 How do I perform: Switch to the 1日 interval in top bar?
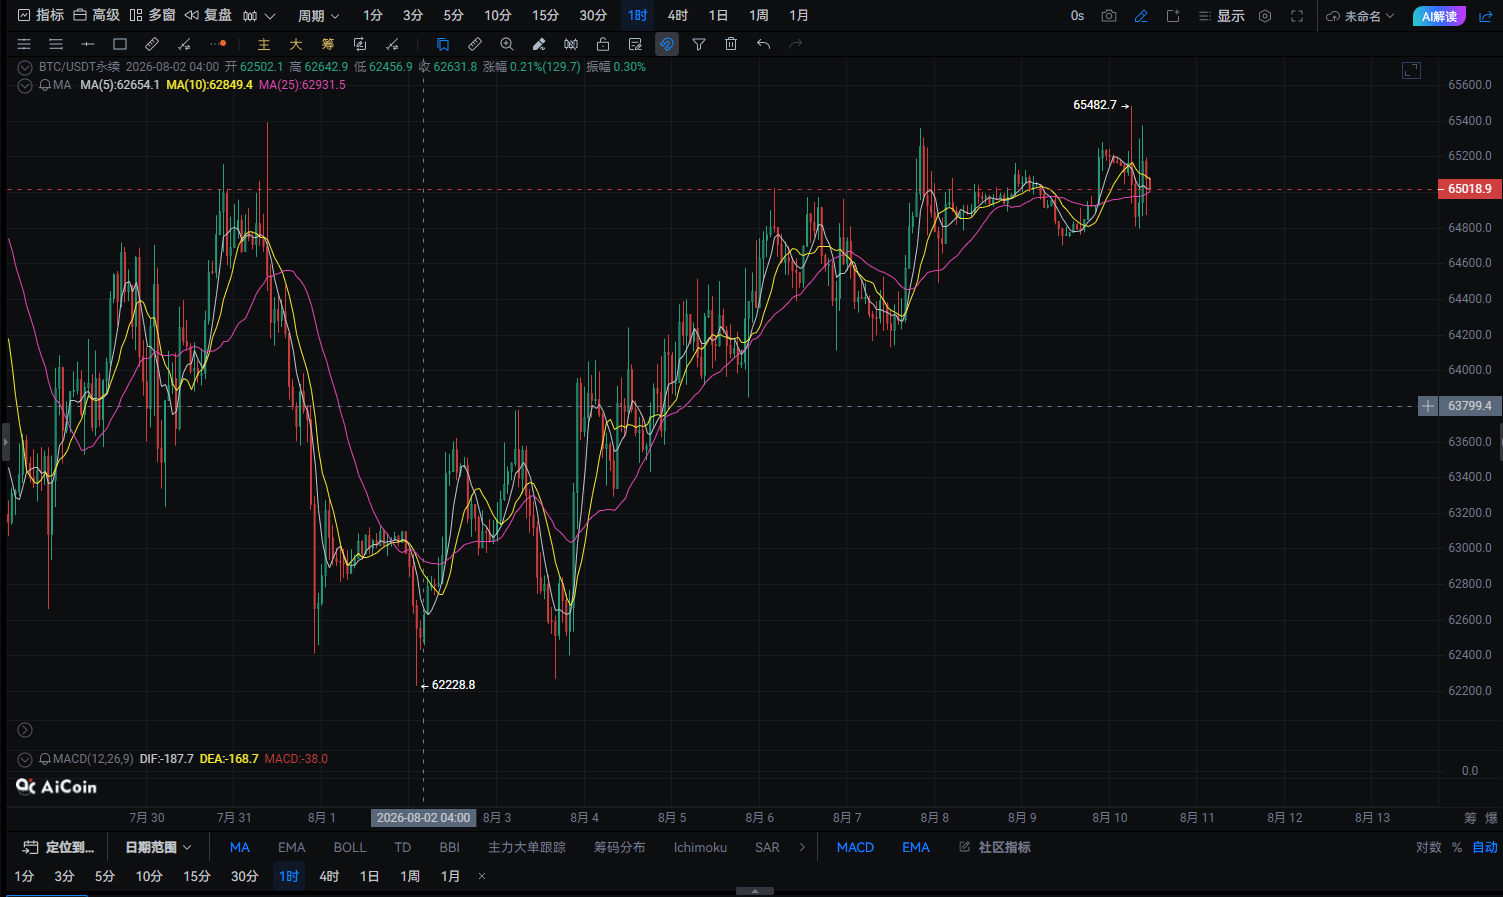click(x=718, y=16)
